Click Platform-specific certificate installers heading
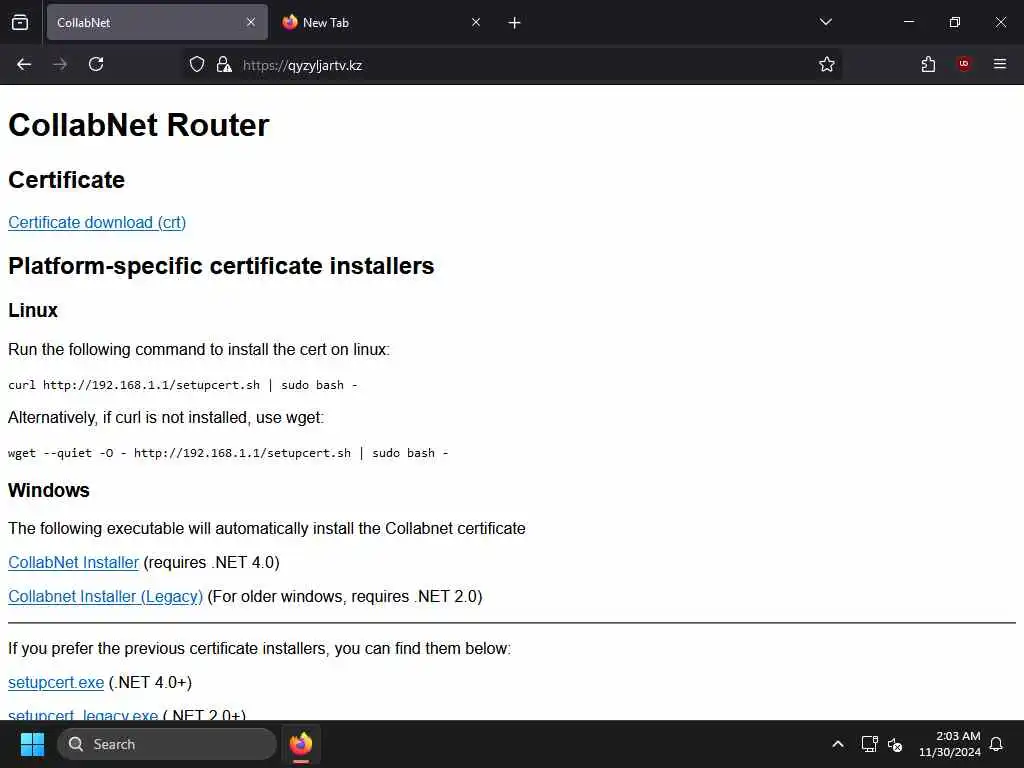Screen dimensions: 1024x768 pyautogui.click(x=221, y=266)
